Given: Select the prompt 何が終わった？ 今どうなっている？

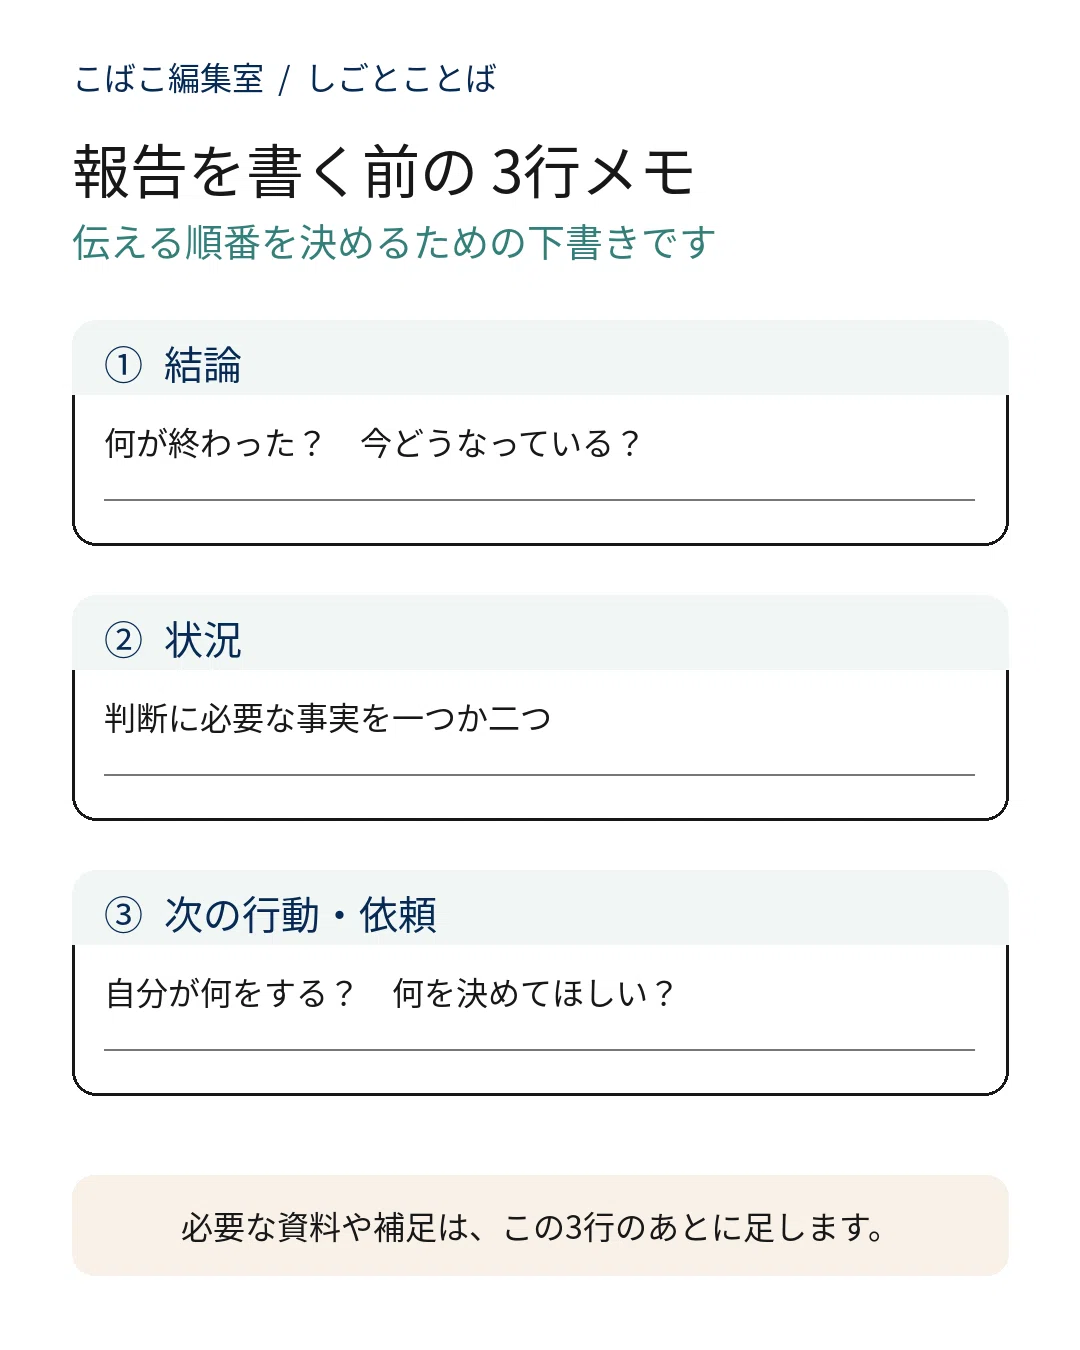Looking at the screenshot, I should pos(372,443).
